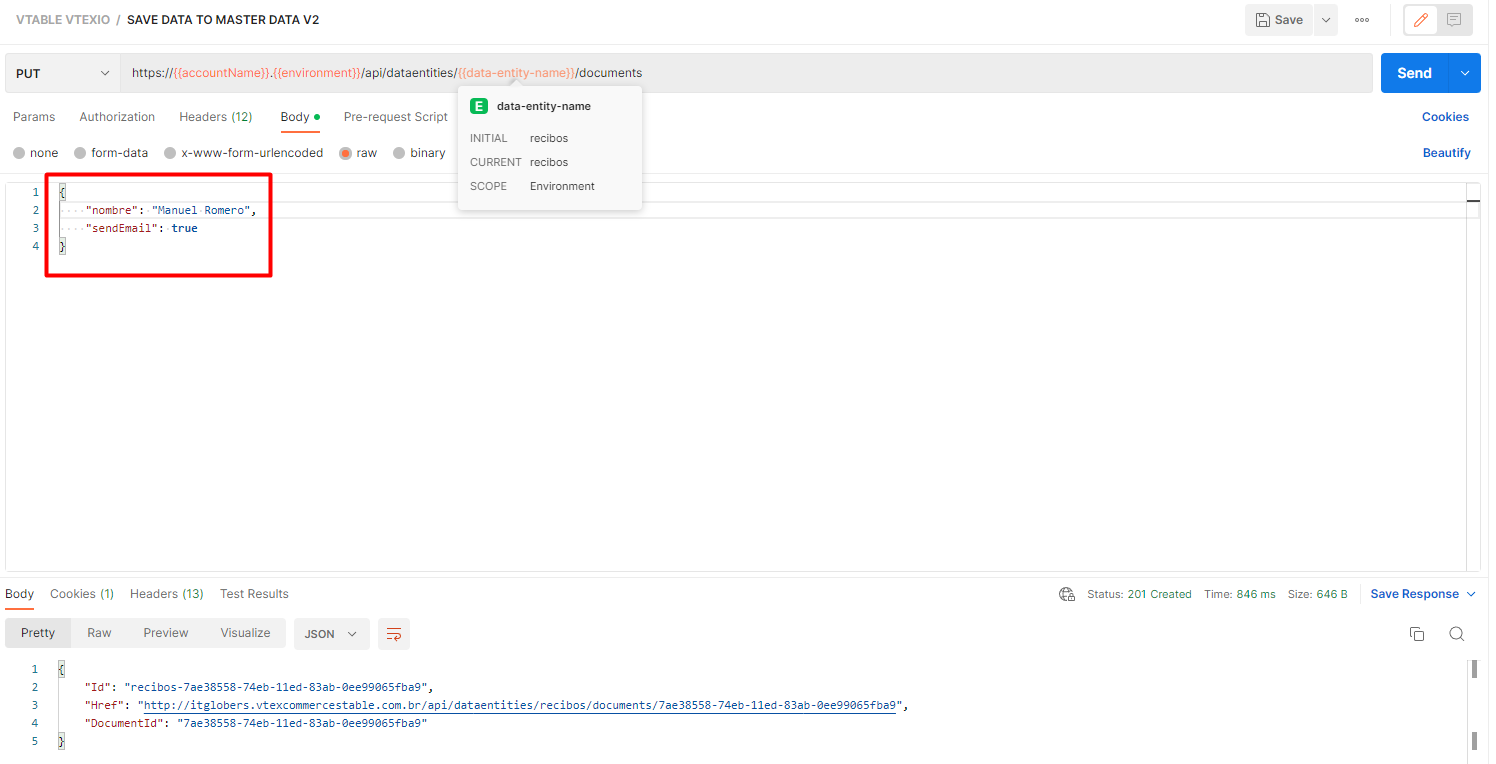This screenshot has width=1496, height=764.
Task: Select the none body type
Action: click(36, 153)
